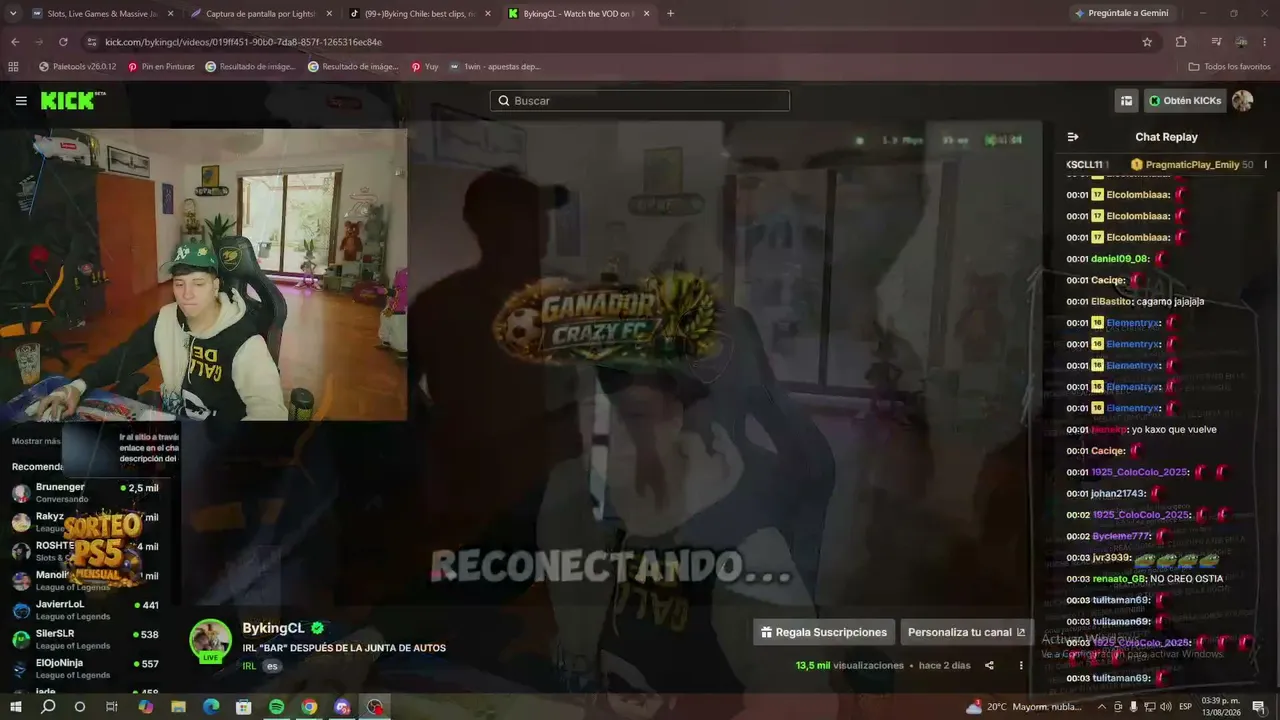Image resolution: width=1280 pixels, height=720 pixels.
Task: Open Google Chrome from the taskbar
Action: (309, 707)
